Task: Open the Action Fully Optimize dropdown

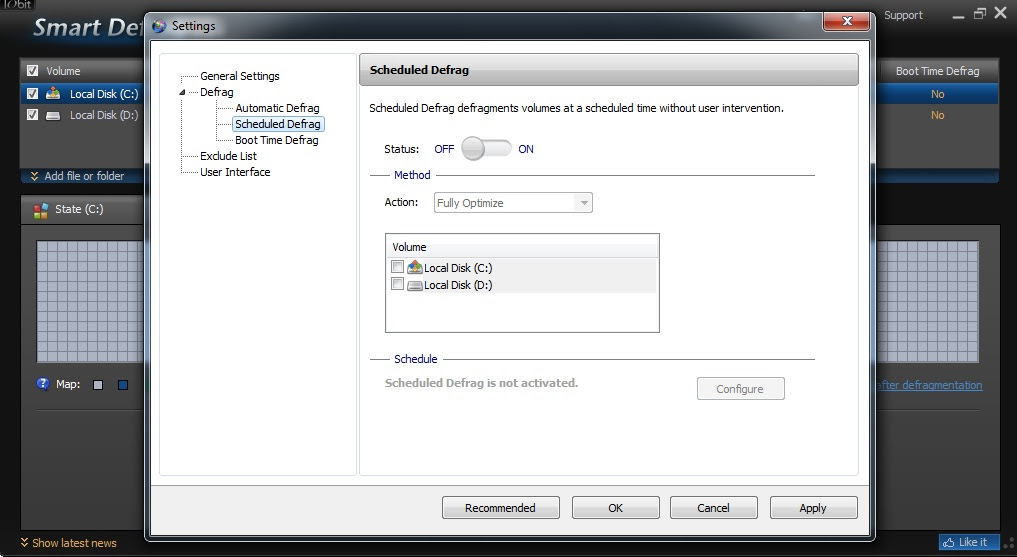Action: pyautogui.click(x=513, y=202)
